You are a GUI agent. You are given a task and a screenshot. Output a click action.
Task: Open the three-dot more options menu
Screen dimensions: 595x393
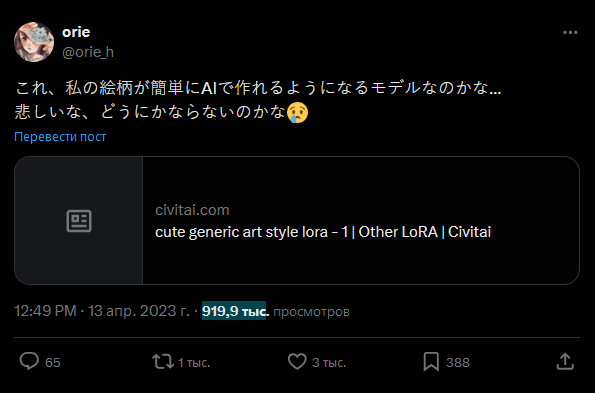[x=570, y=33]
